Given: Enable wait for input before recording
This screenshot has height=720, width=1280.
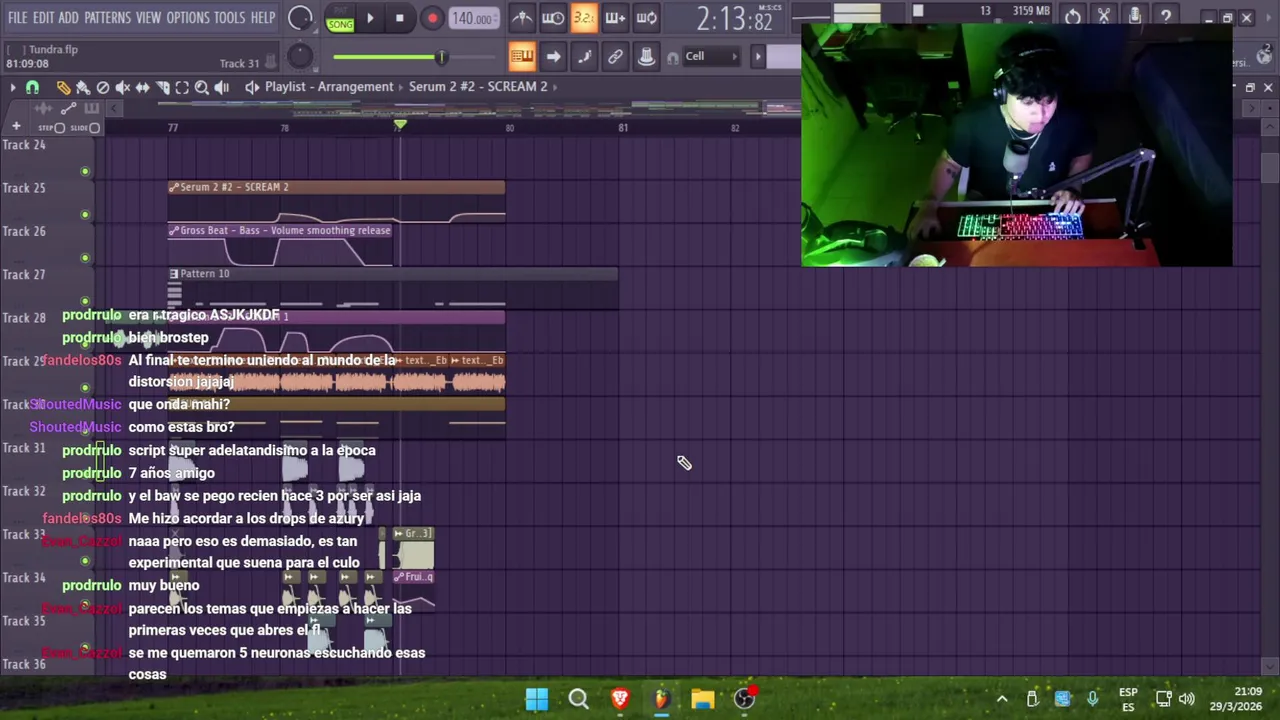Looking at the screenshot, I should click(x=553, y=18).
